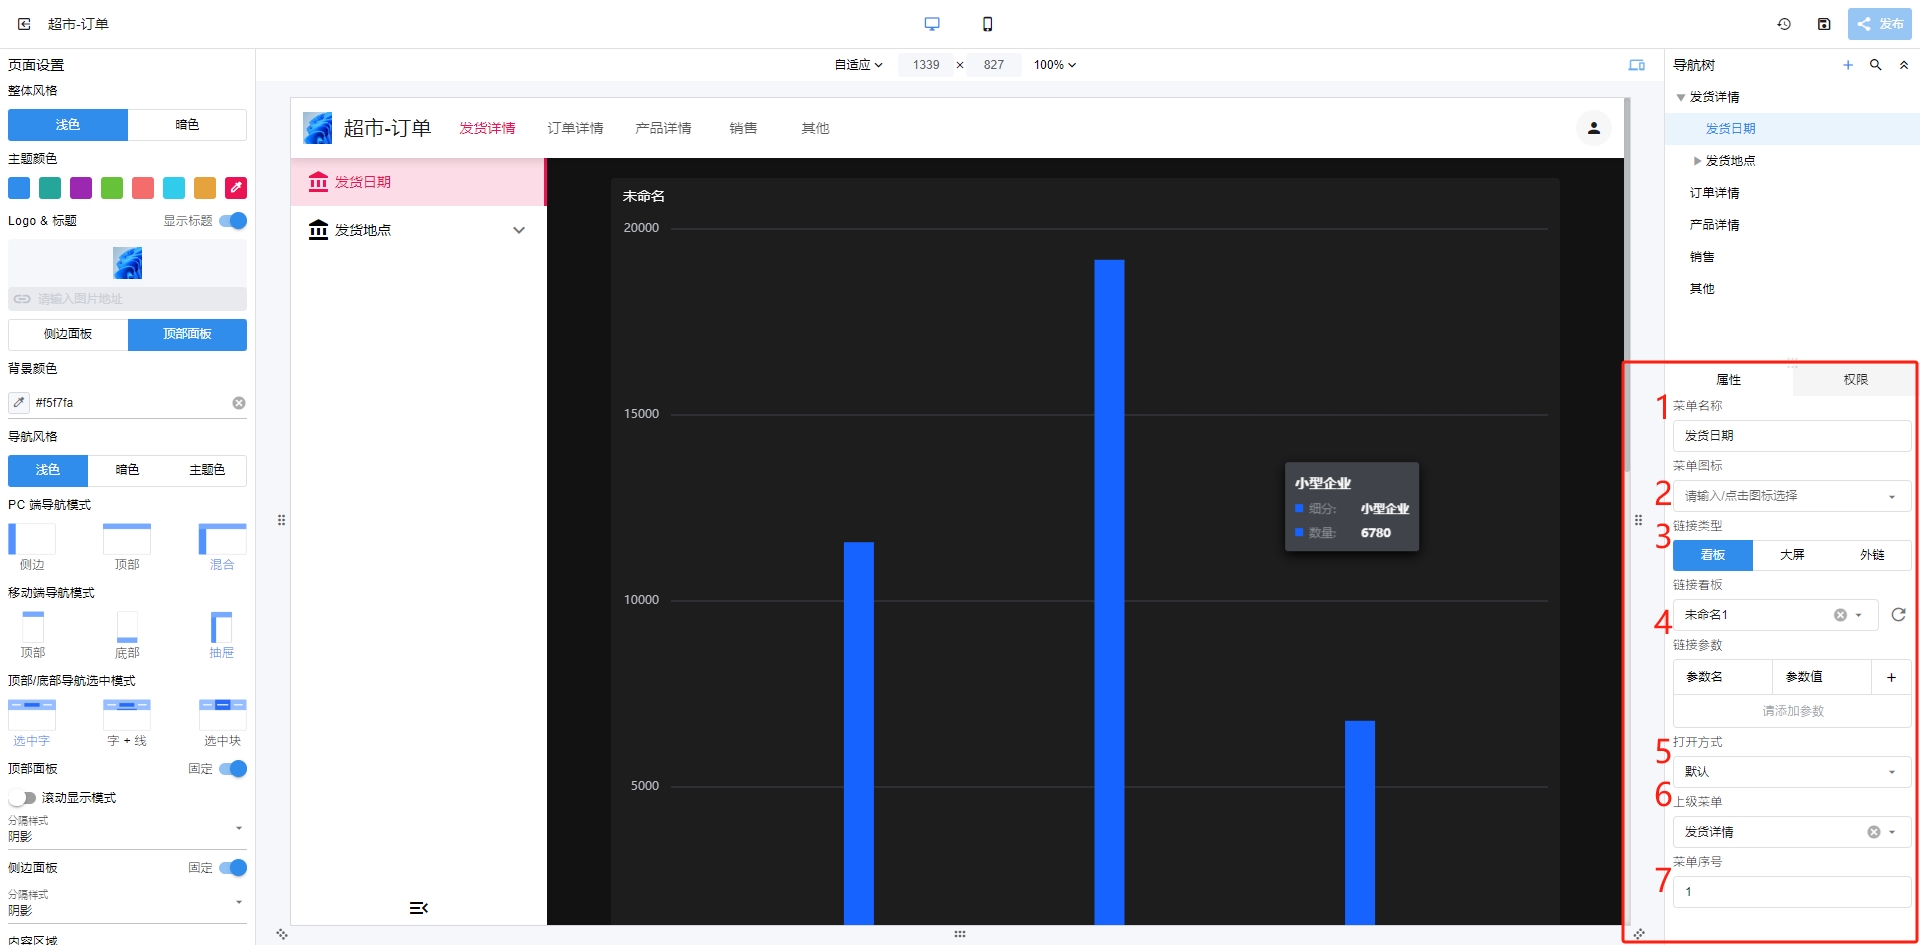Select mobile 底部 navigation mode

click(x=127, y=635)
